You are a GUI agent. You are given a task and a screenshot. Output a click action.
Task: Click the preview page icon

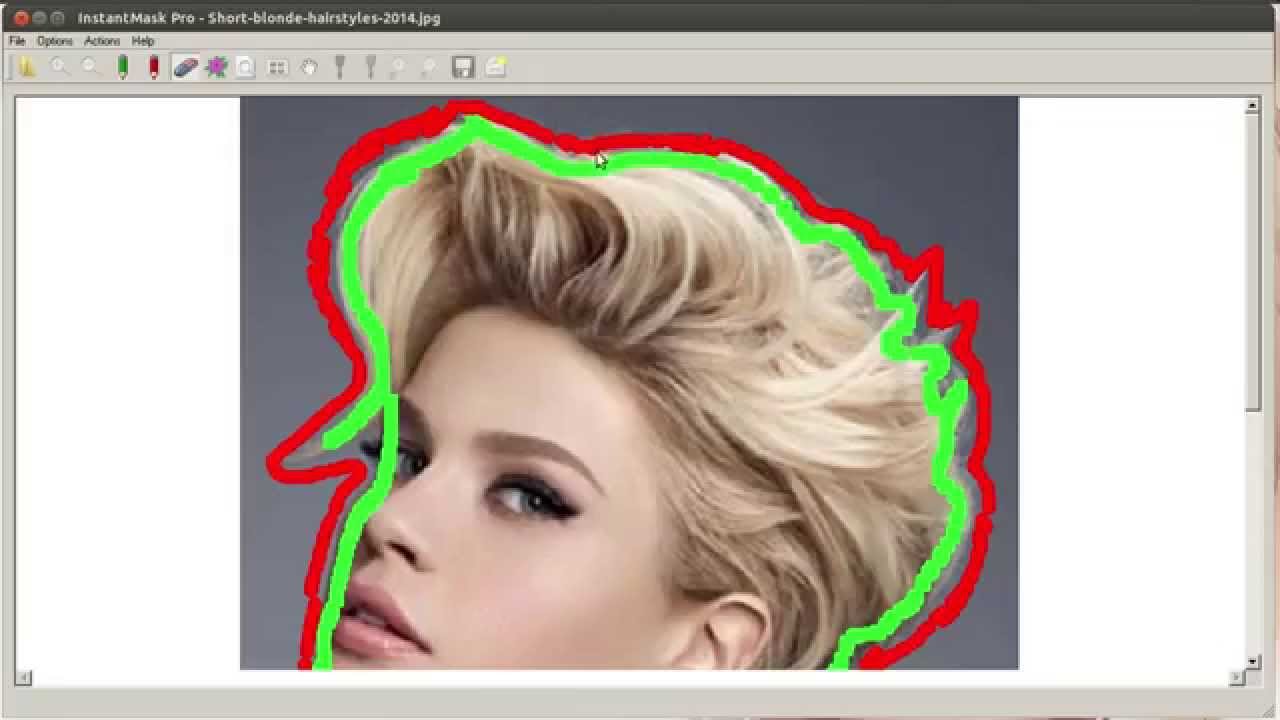[x=246, y=67]
